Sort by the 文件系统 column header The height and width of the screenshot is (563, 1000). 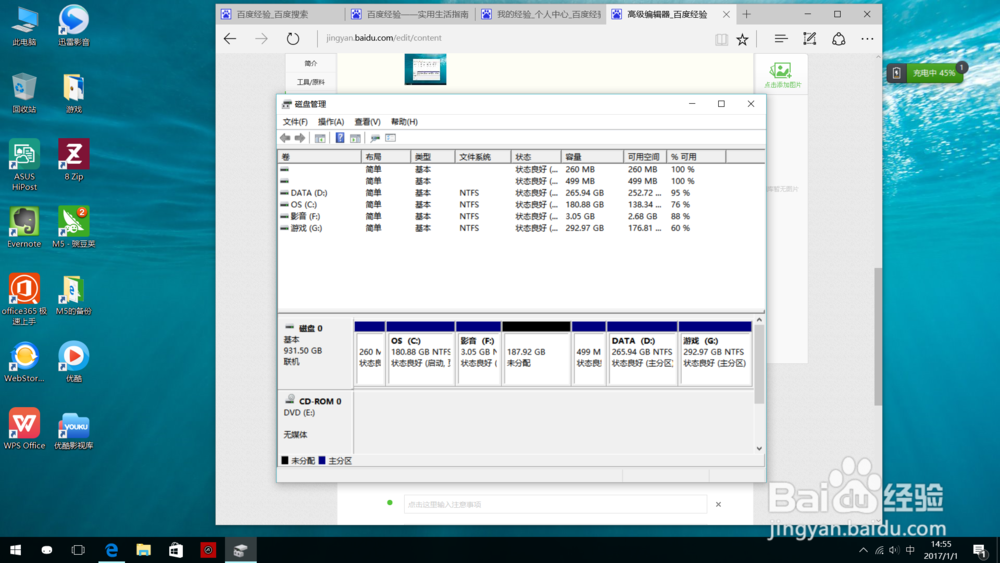click(x=483, y=157)
